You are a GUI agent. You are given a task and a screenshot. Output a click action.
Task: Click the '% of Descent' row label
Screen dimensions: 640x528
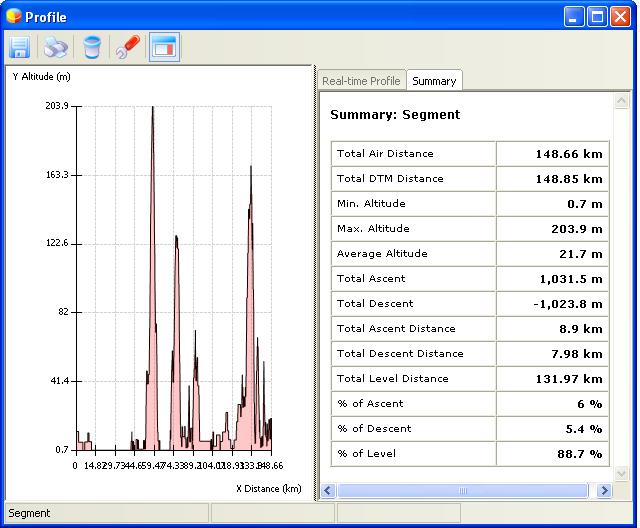(x=374, y=428)
